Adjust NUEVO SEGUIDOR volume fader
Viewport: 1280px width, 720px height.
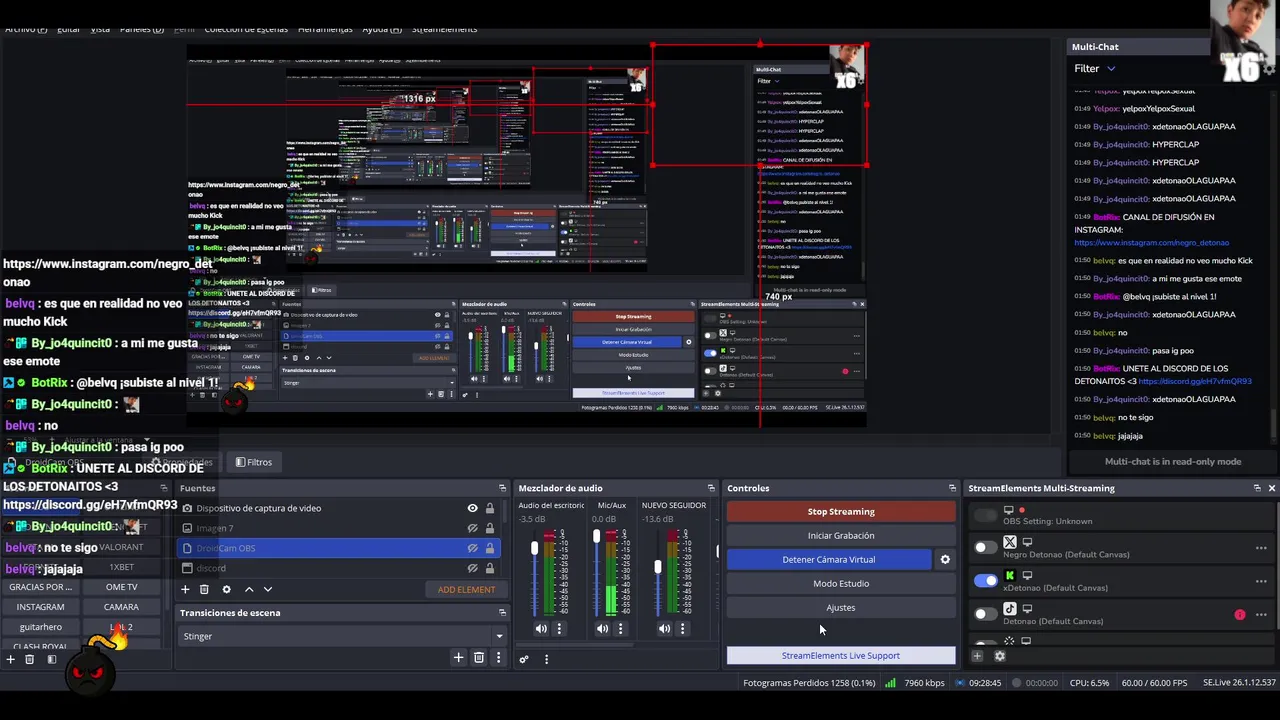click(x=658, y=567)
